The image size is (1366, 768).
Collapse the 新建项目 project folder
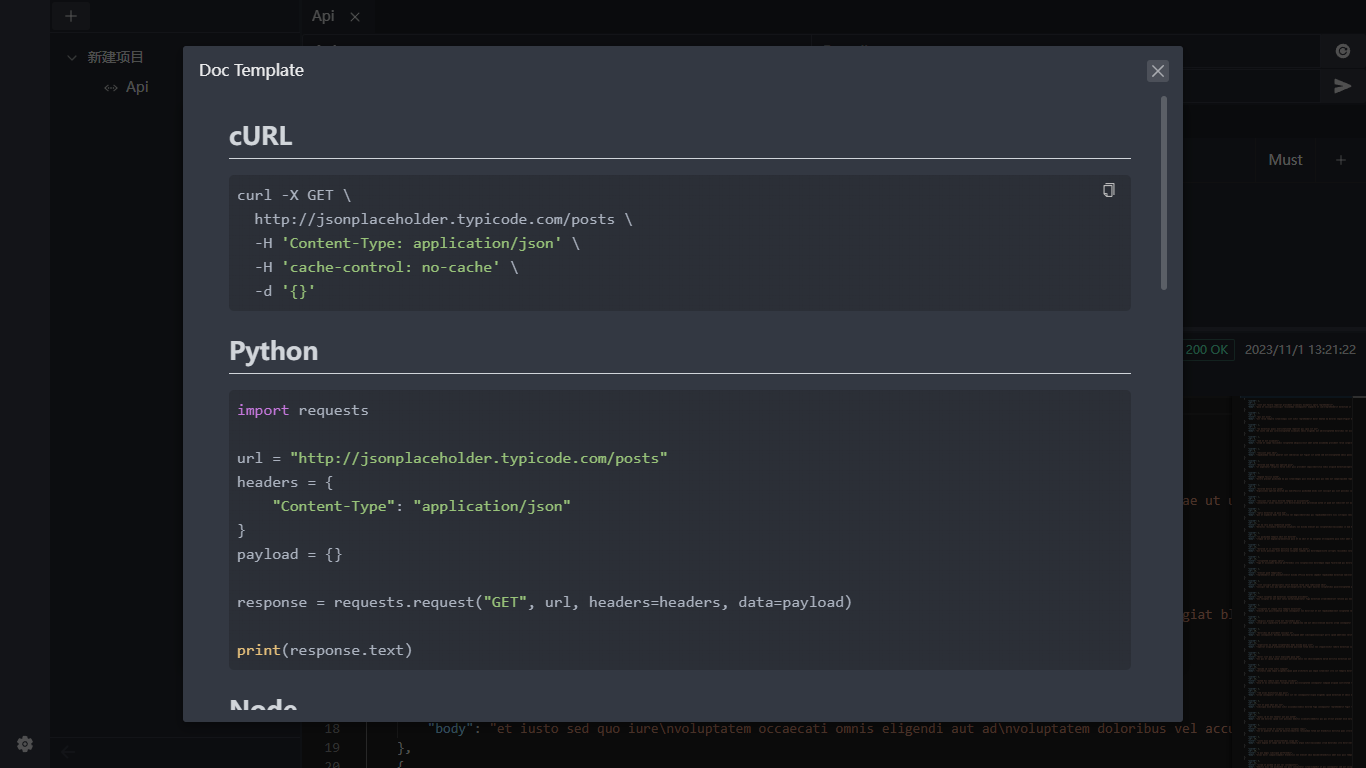pyautogui.click(x=72, y=58)
